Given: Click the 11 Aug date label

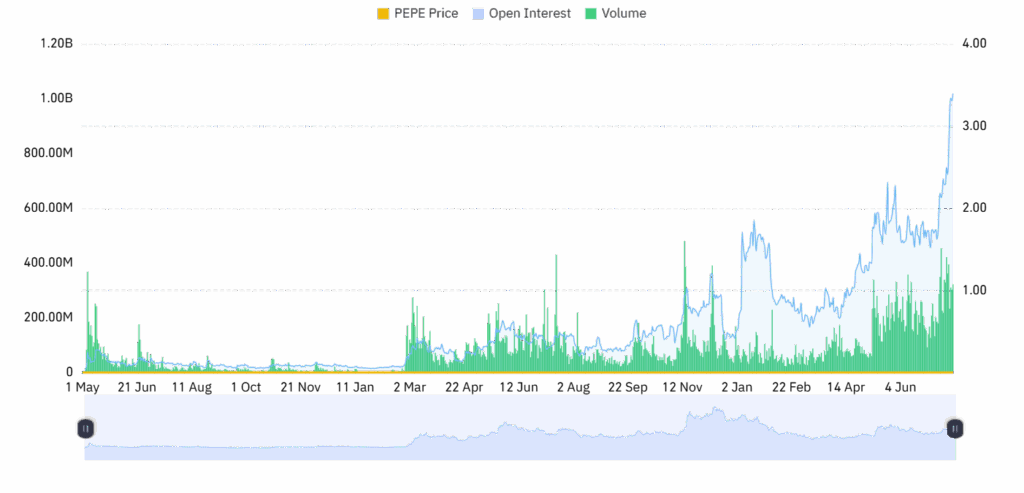Looking at the screenshot, I should tap(192, 388).
